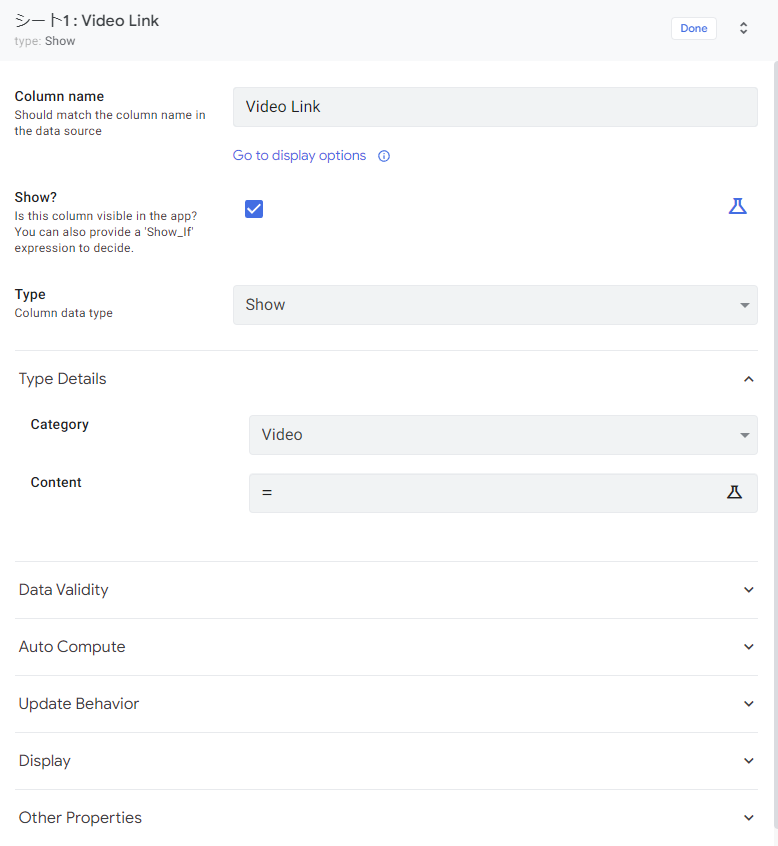
Task: Click the シート1 : Video Link header
Action: point(87,20)
